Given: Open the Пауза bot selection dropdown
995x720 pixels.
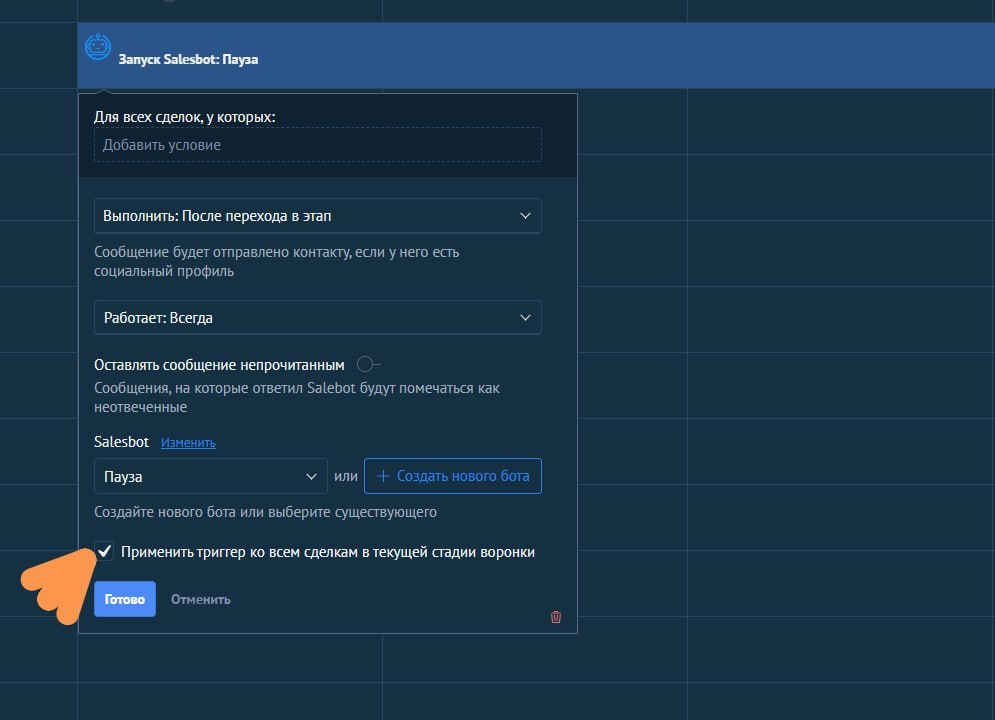Looking at the screenshot, I should [211, 476].
